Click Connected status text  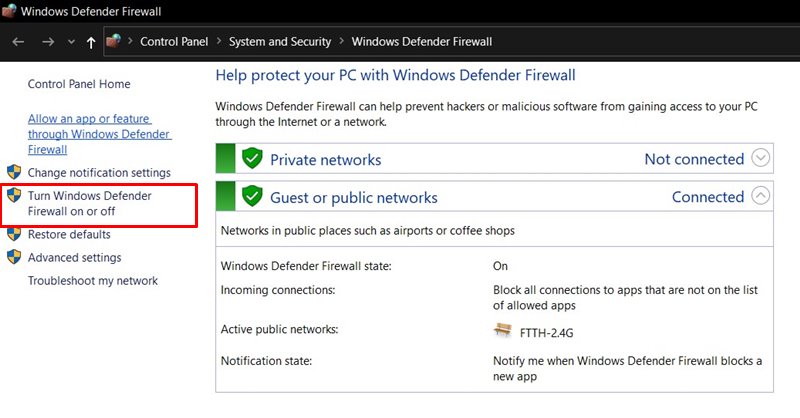pos(708,196)
